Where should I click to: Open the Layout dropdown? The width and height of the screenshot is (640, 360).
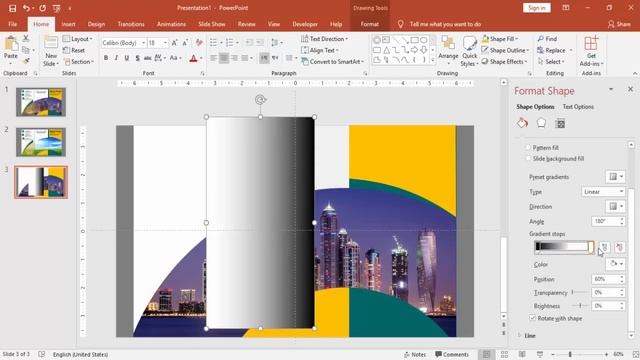pyautogui.click(x=78, y=39)
